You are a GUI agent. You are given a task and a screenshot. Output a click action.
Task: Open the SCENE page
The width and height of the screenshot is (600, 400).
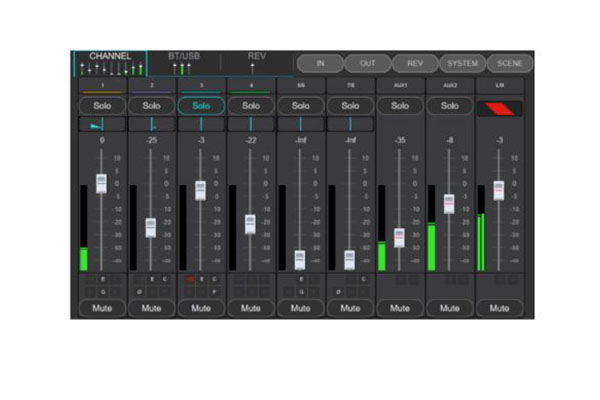pyautogui.click(x=510, y=64)
